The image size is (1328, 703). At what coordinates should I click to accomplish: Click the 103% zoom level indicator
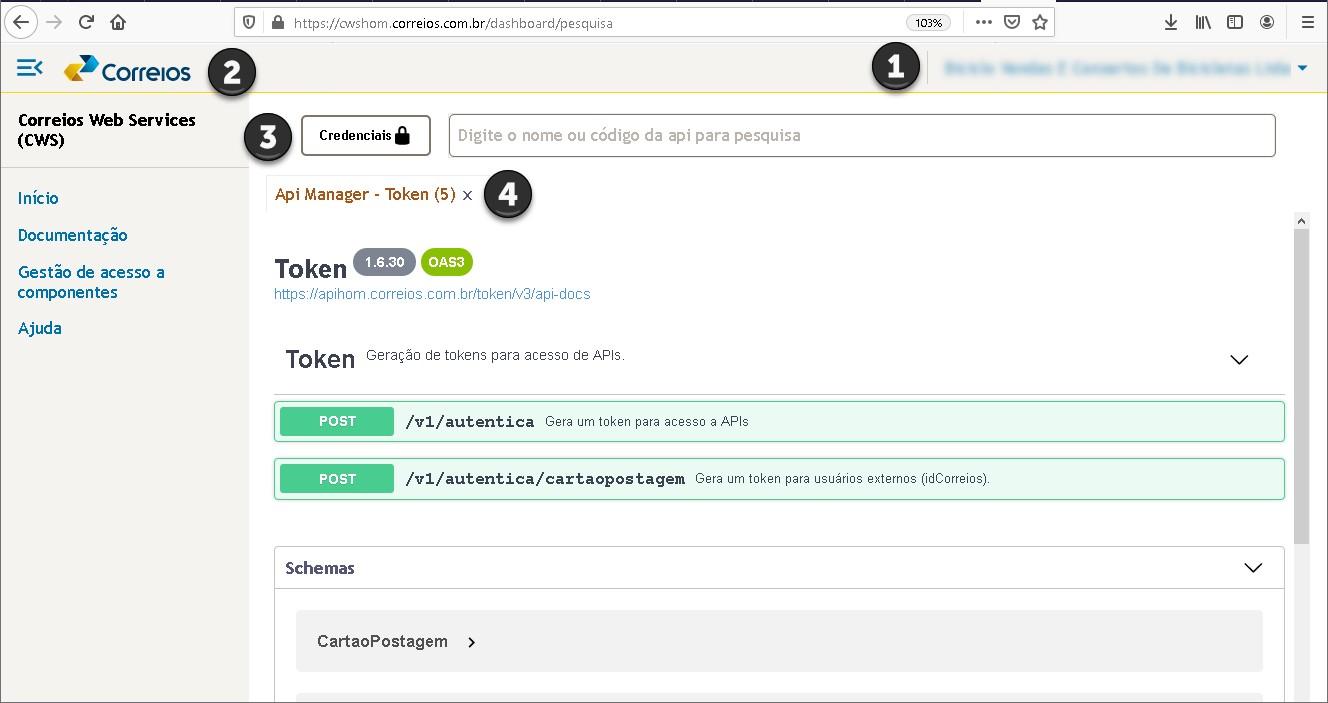(928, 22)
